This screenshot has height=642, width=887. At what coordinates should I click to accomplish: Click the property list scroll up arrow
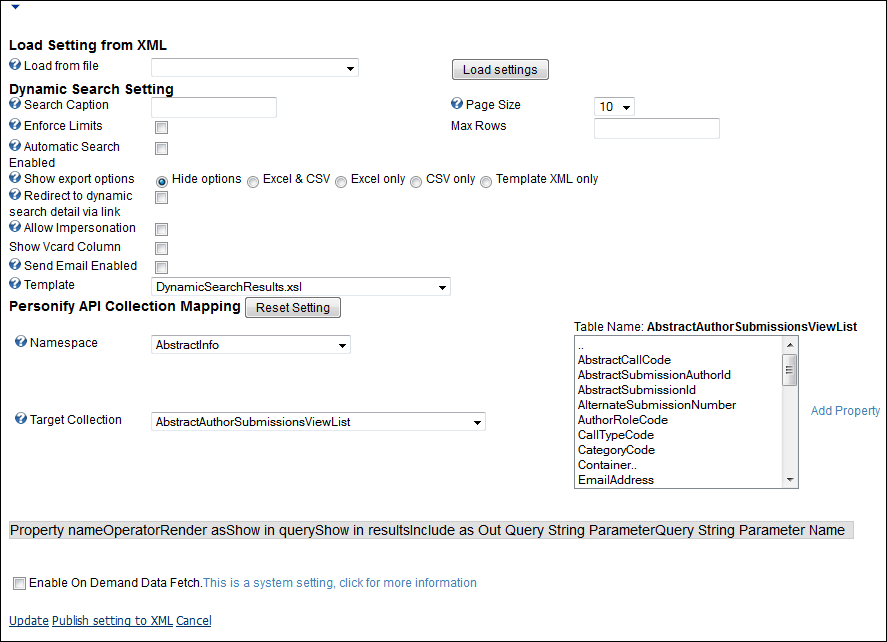[x=790, y=345]
